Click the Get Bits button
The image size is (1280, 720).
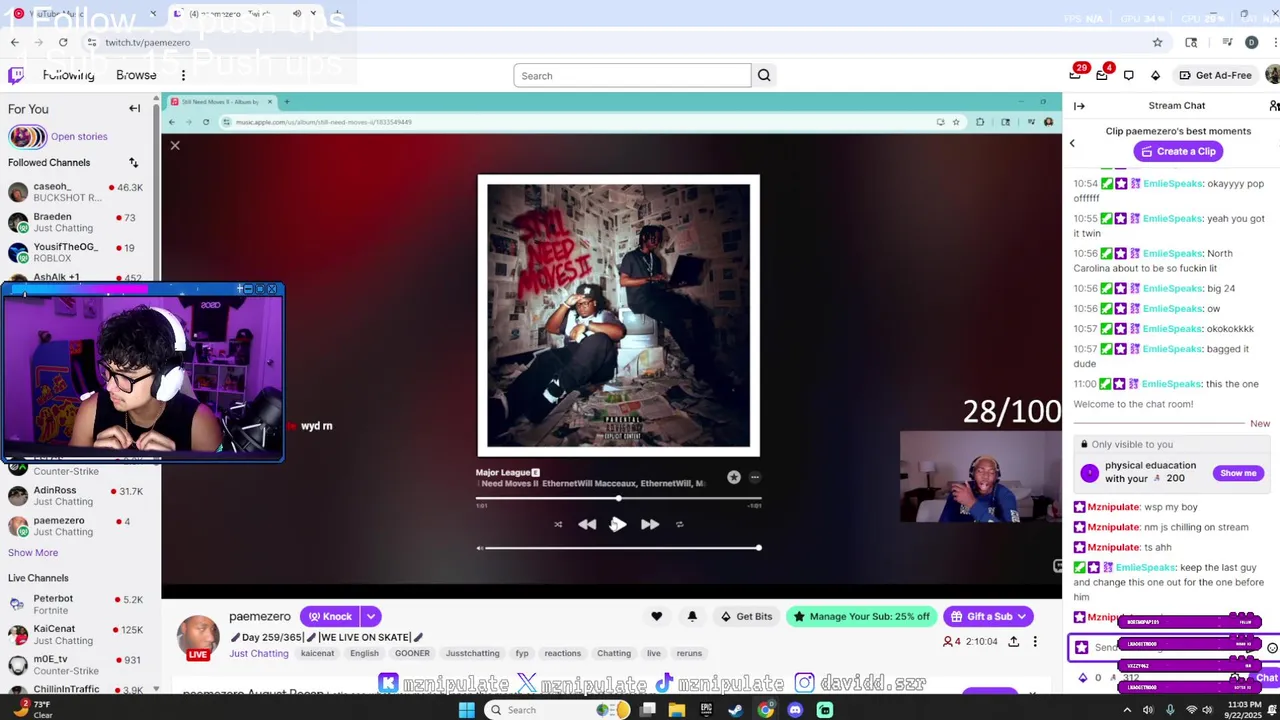(x=745, y=616)
